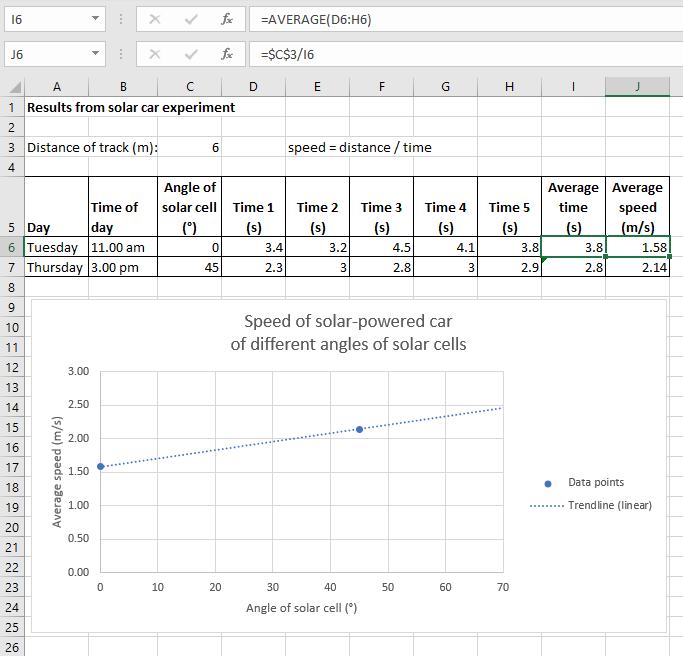Click the Thursday Time 5 cell showing 2.9

pos(510,267)
